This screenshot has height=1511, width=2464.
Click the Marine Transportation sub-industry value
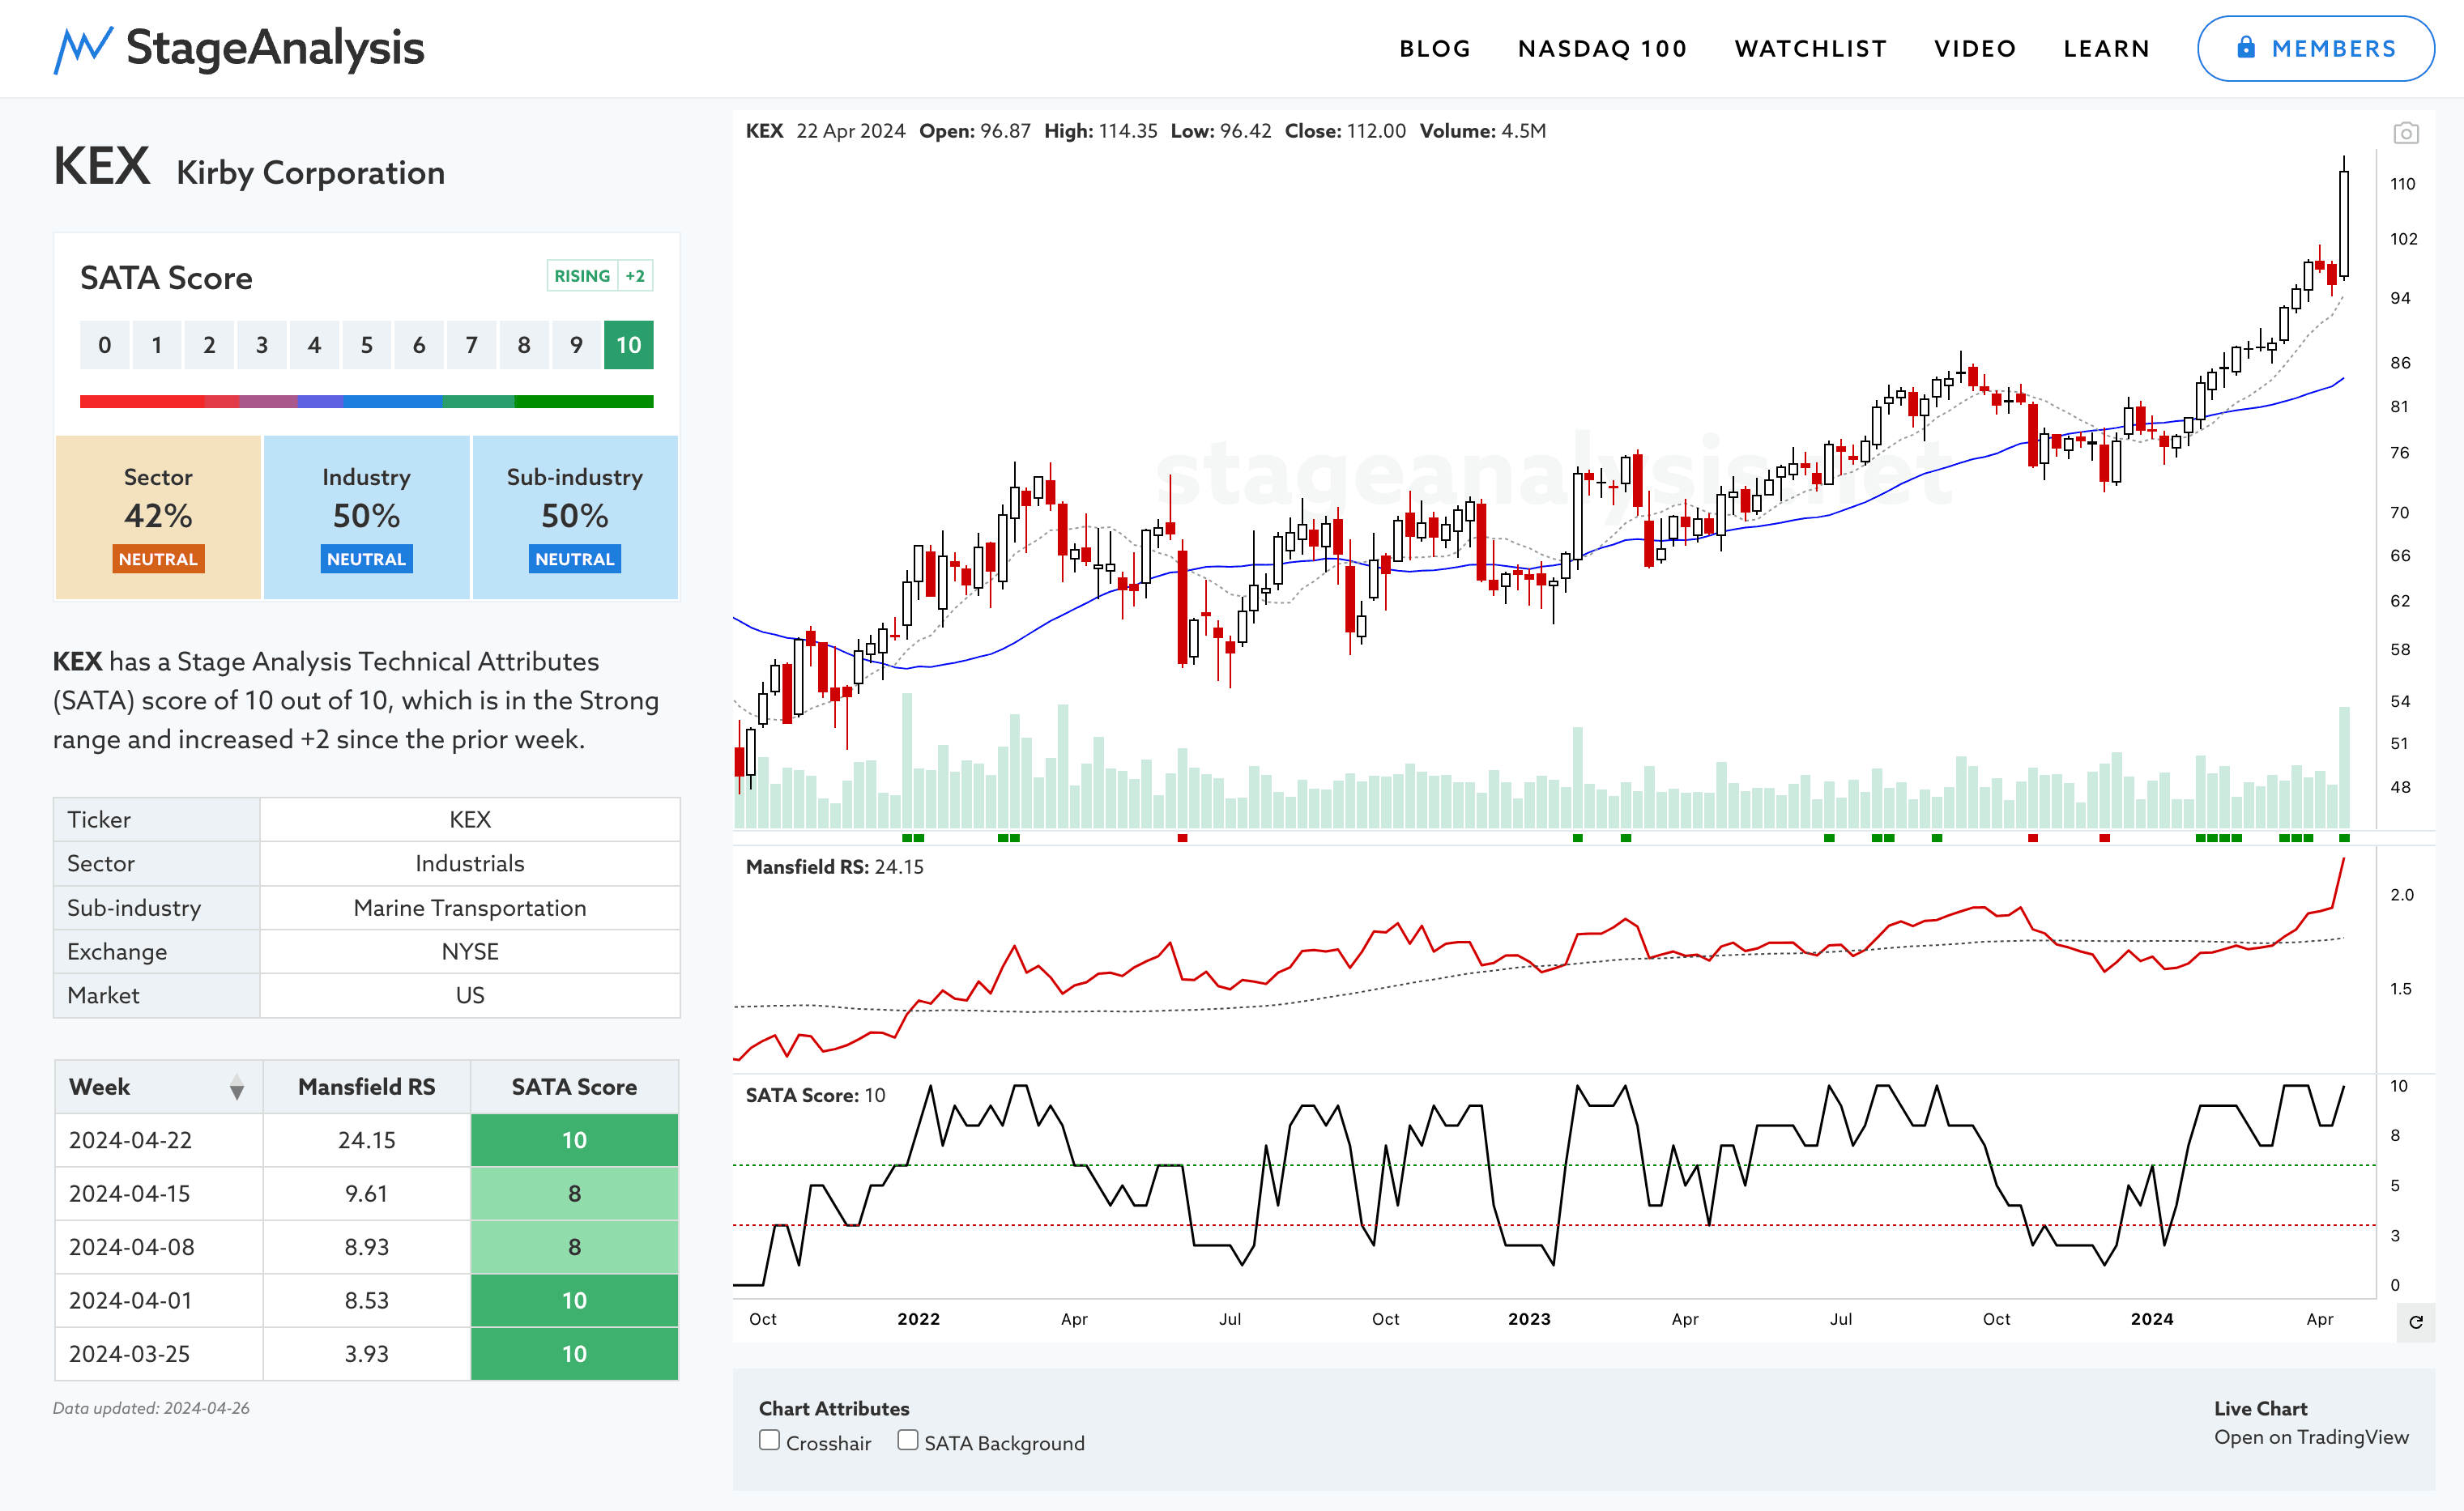470,908
